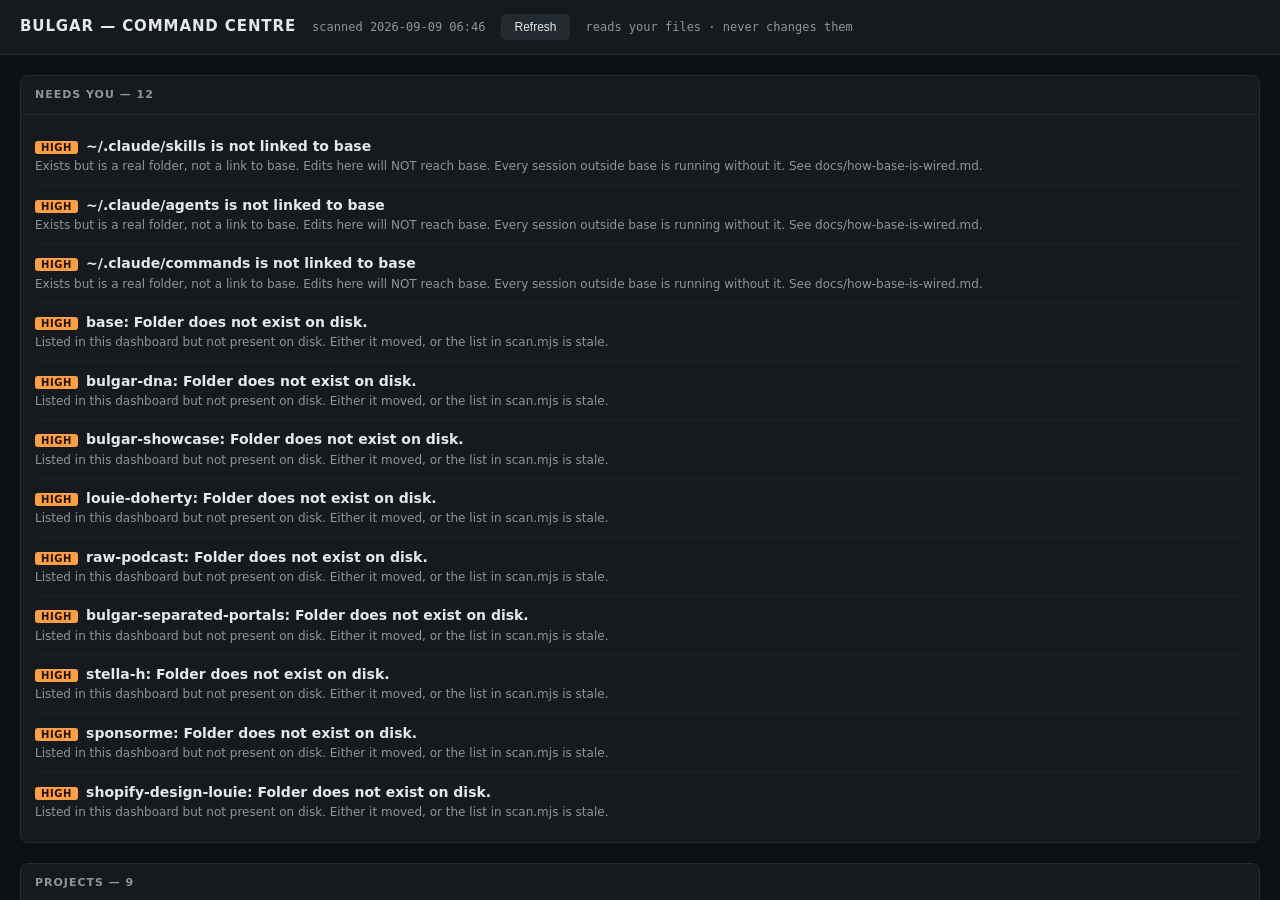Click the HIGH badge beside shopify-design-louie alert
This screenshot has height=900, width=1280.
click(x=56, y=793)
